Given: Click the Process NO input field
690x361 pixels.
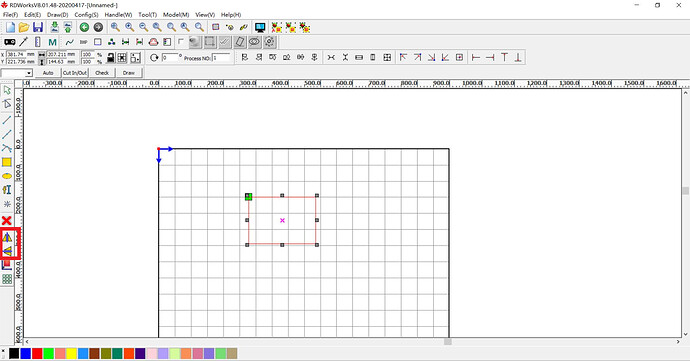Looking at the screenshot, I should tap(221, 58).
